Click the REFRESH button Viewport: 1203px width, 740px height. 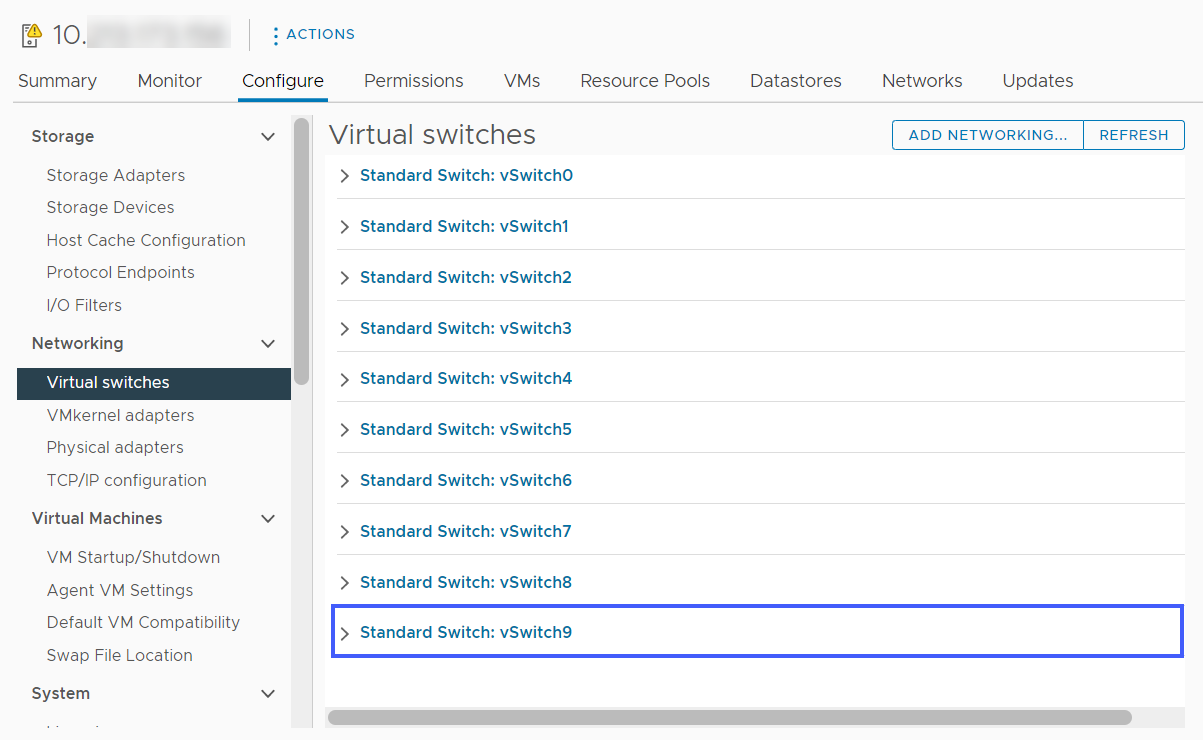coord(1134,135)
